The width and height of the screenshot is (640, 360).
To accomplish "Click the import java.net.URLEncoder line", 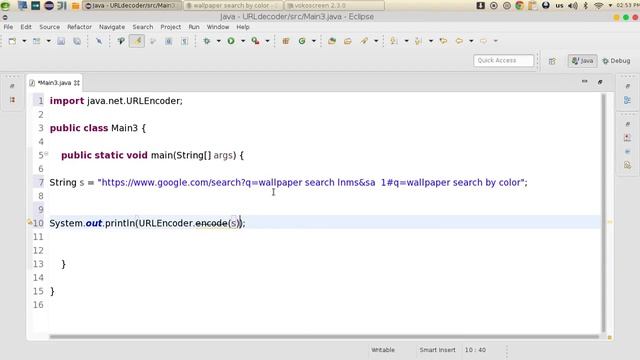I will pos(116,101).
